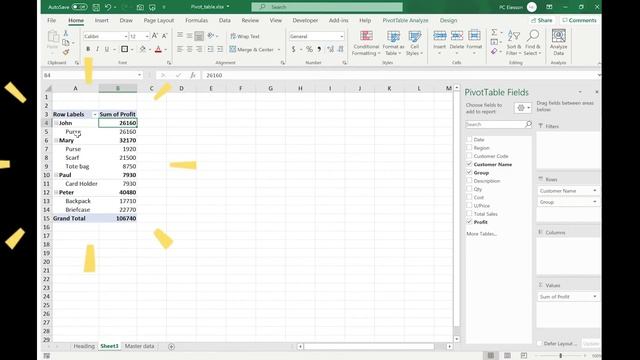Apply Percent Style

[x=309, y=49]
